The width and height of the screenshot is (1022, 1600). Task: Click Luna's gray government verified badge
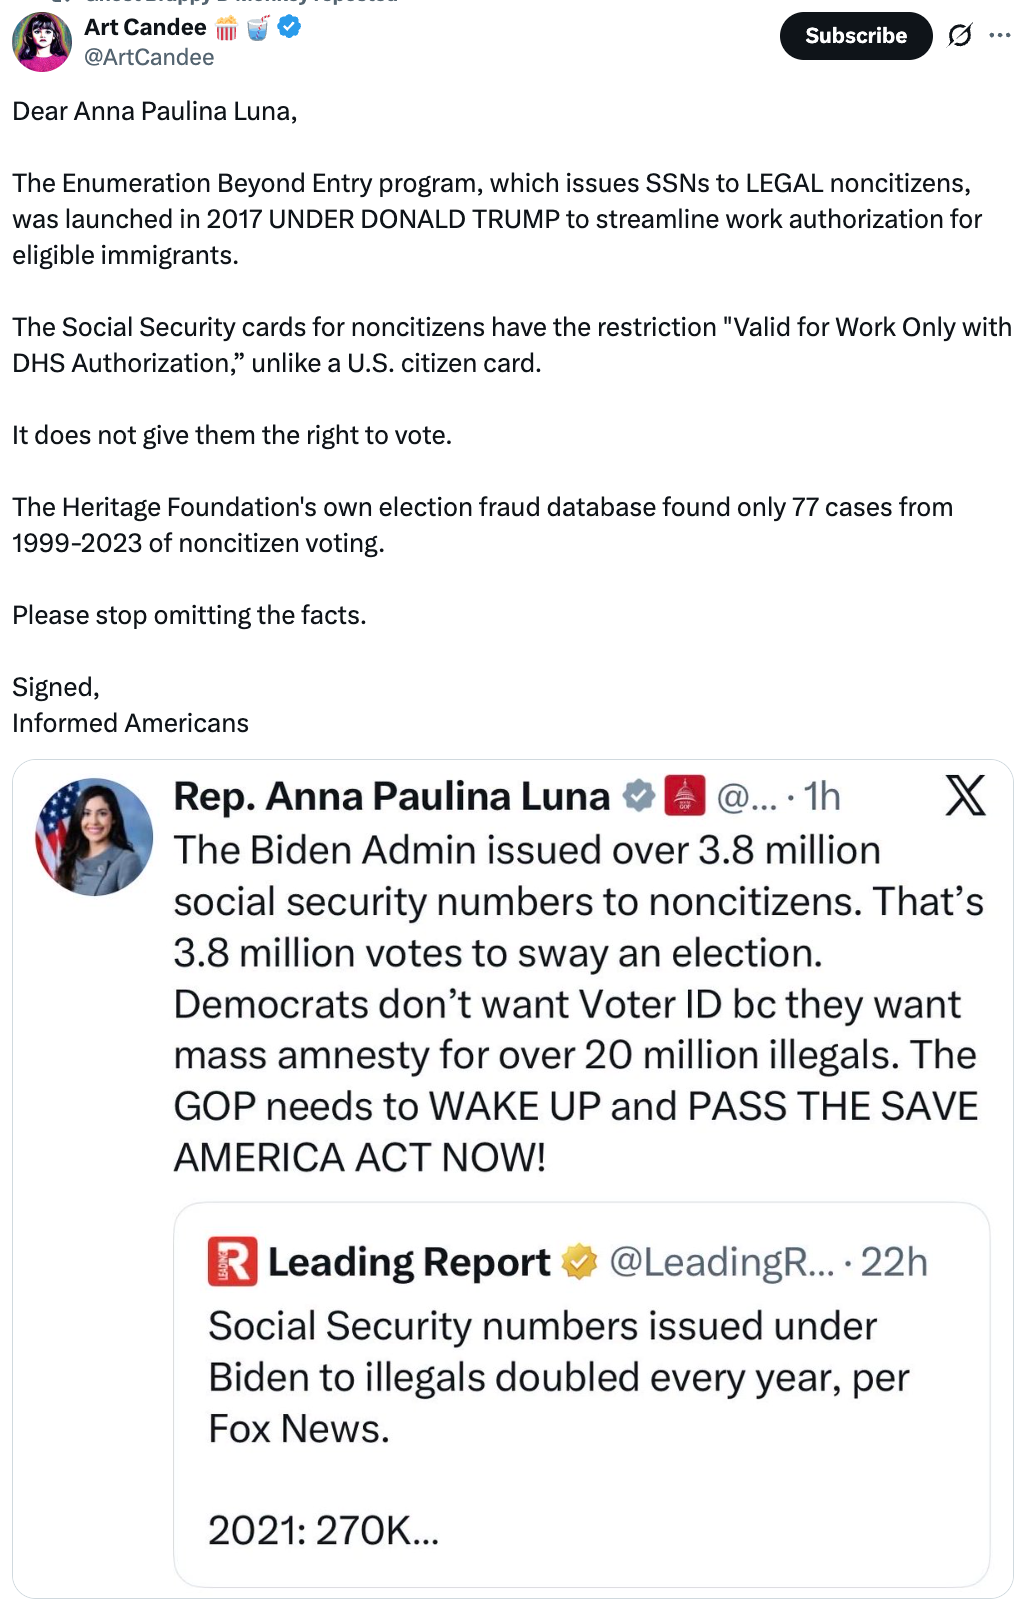(639, 796)
